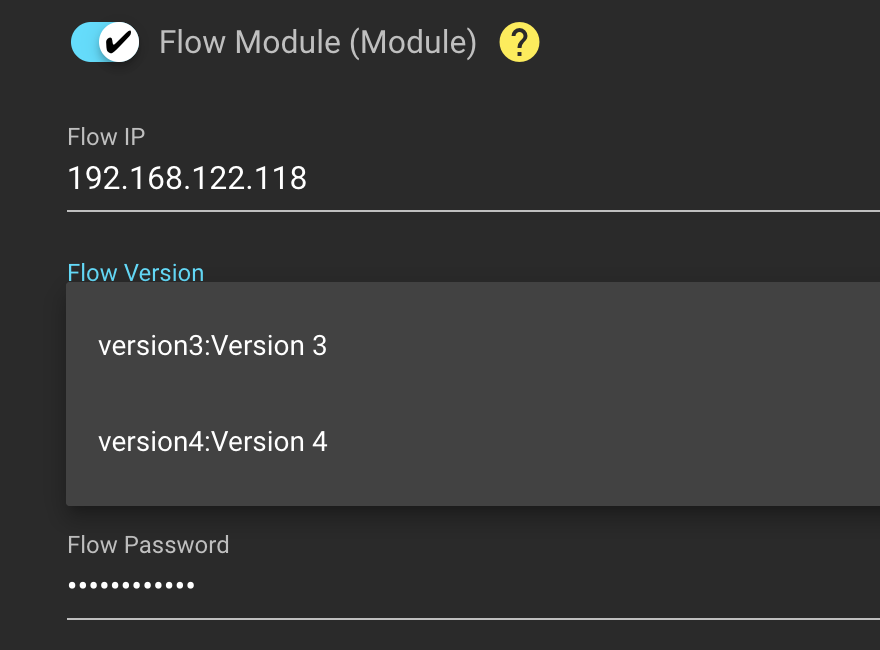Viewport: 880px width, 650px height.
Task: Focus the Flow Password field
Action: click(400, 586)
